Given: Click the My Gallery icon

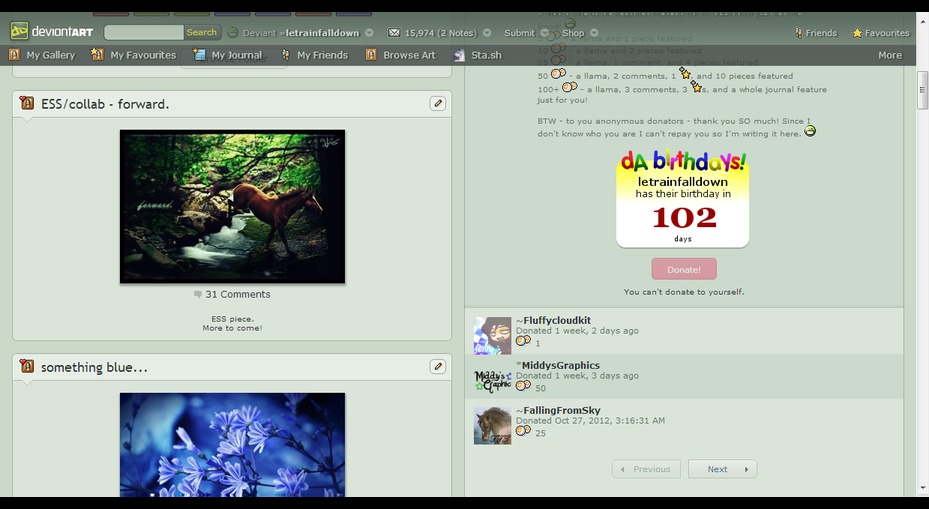Looking at the screenshot, I should [x=14, y=55].
